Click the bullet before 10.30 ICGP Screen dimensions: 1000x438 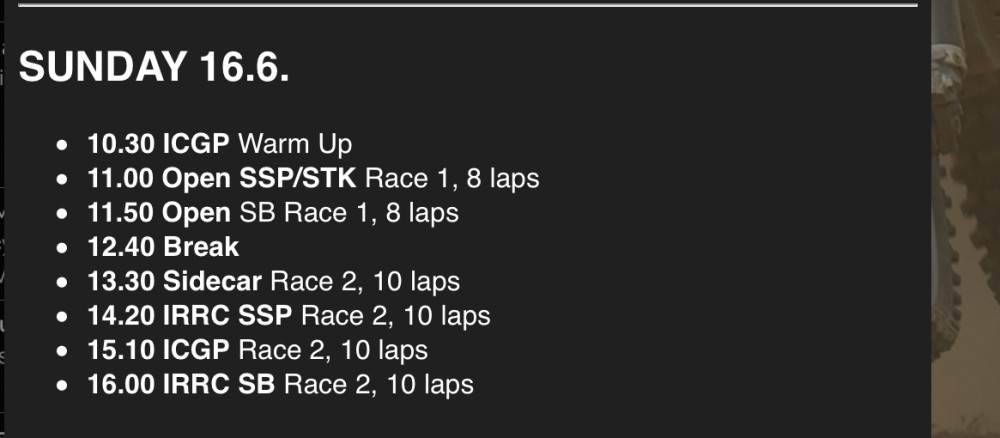point(62,145)
